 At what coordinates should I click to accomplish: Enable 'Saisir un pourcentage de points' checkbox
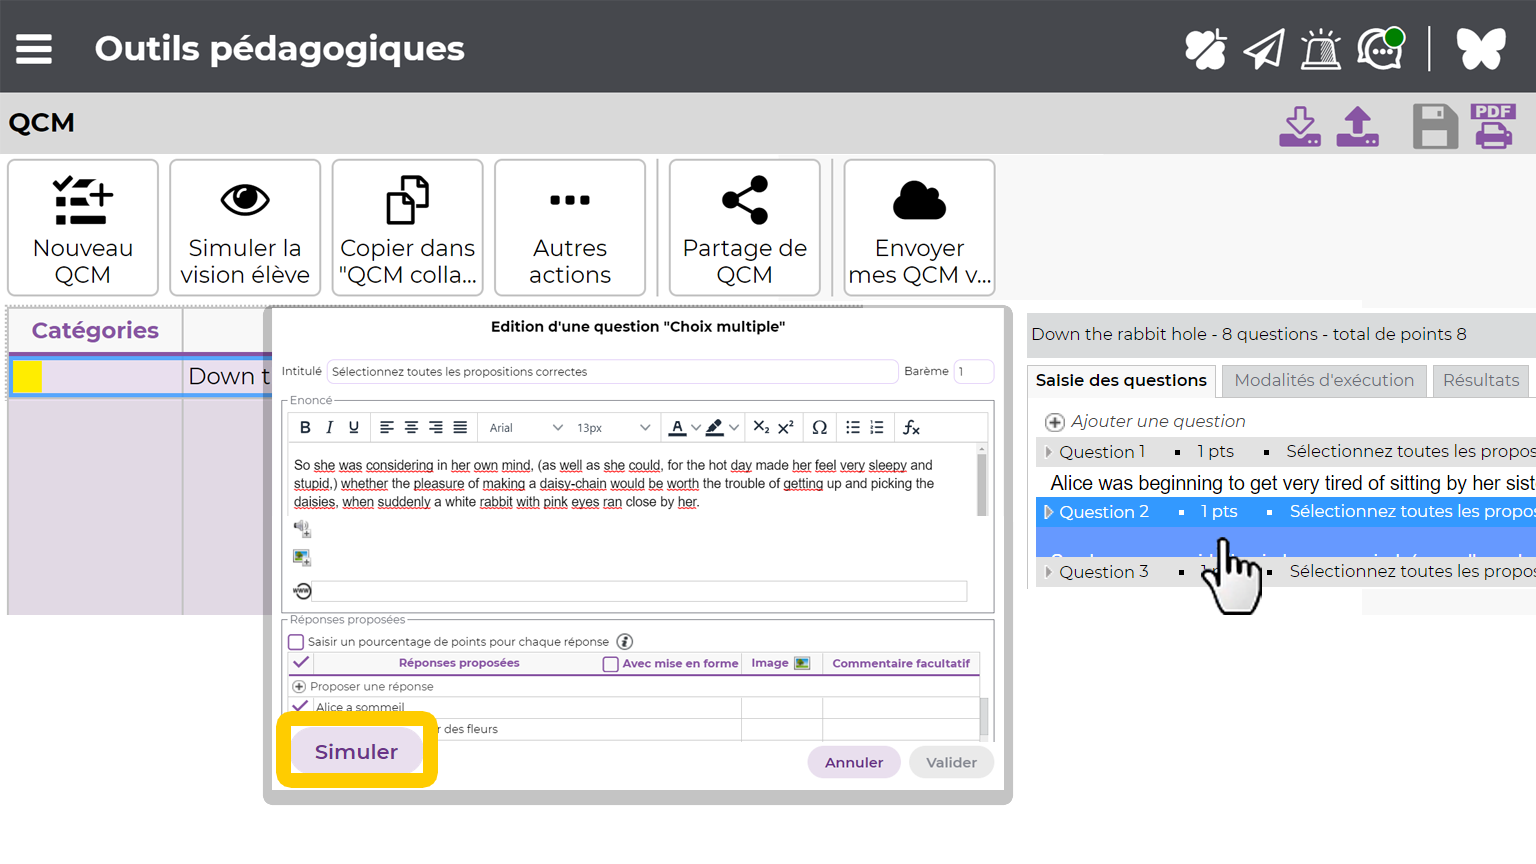point(296,642)
